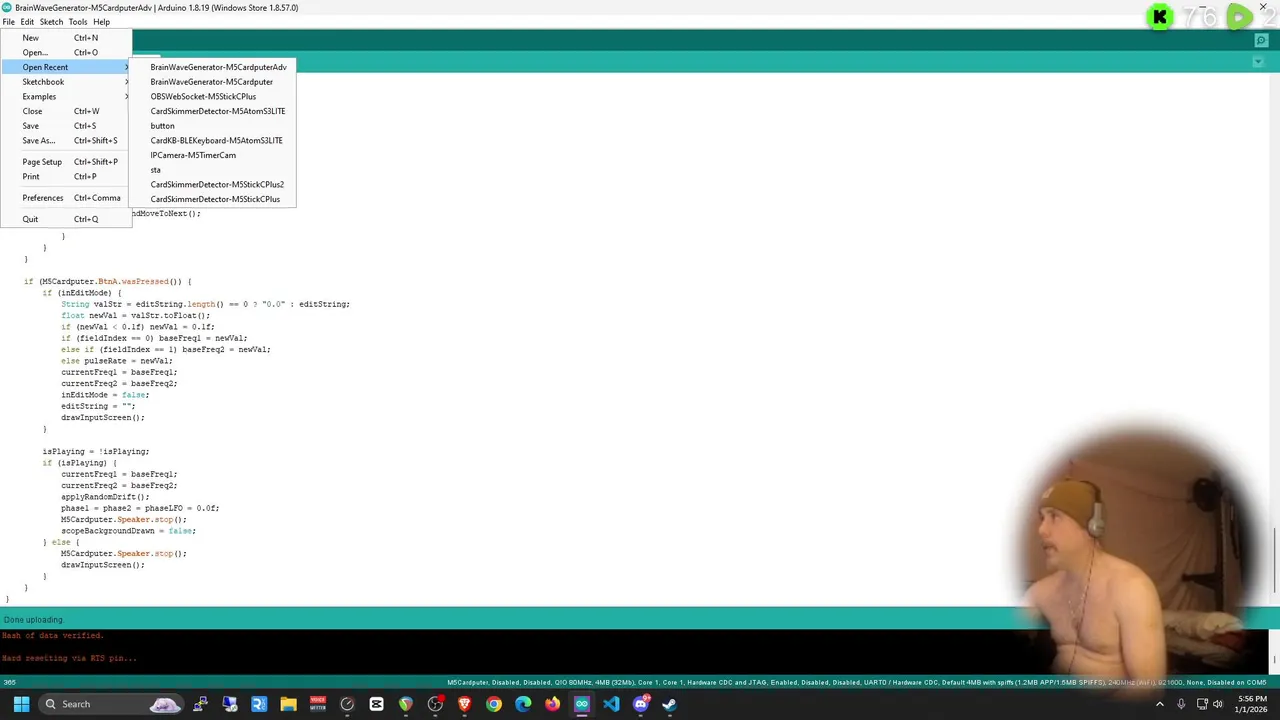Choose Save As... in the File menu
The width and height of the screenshot is (1280, 720).
tap(66, 141)
